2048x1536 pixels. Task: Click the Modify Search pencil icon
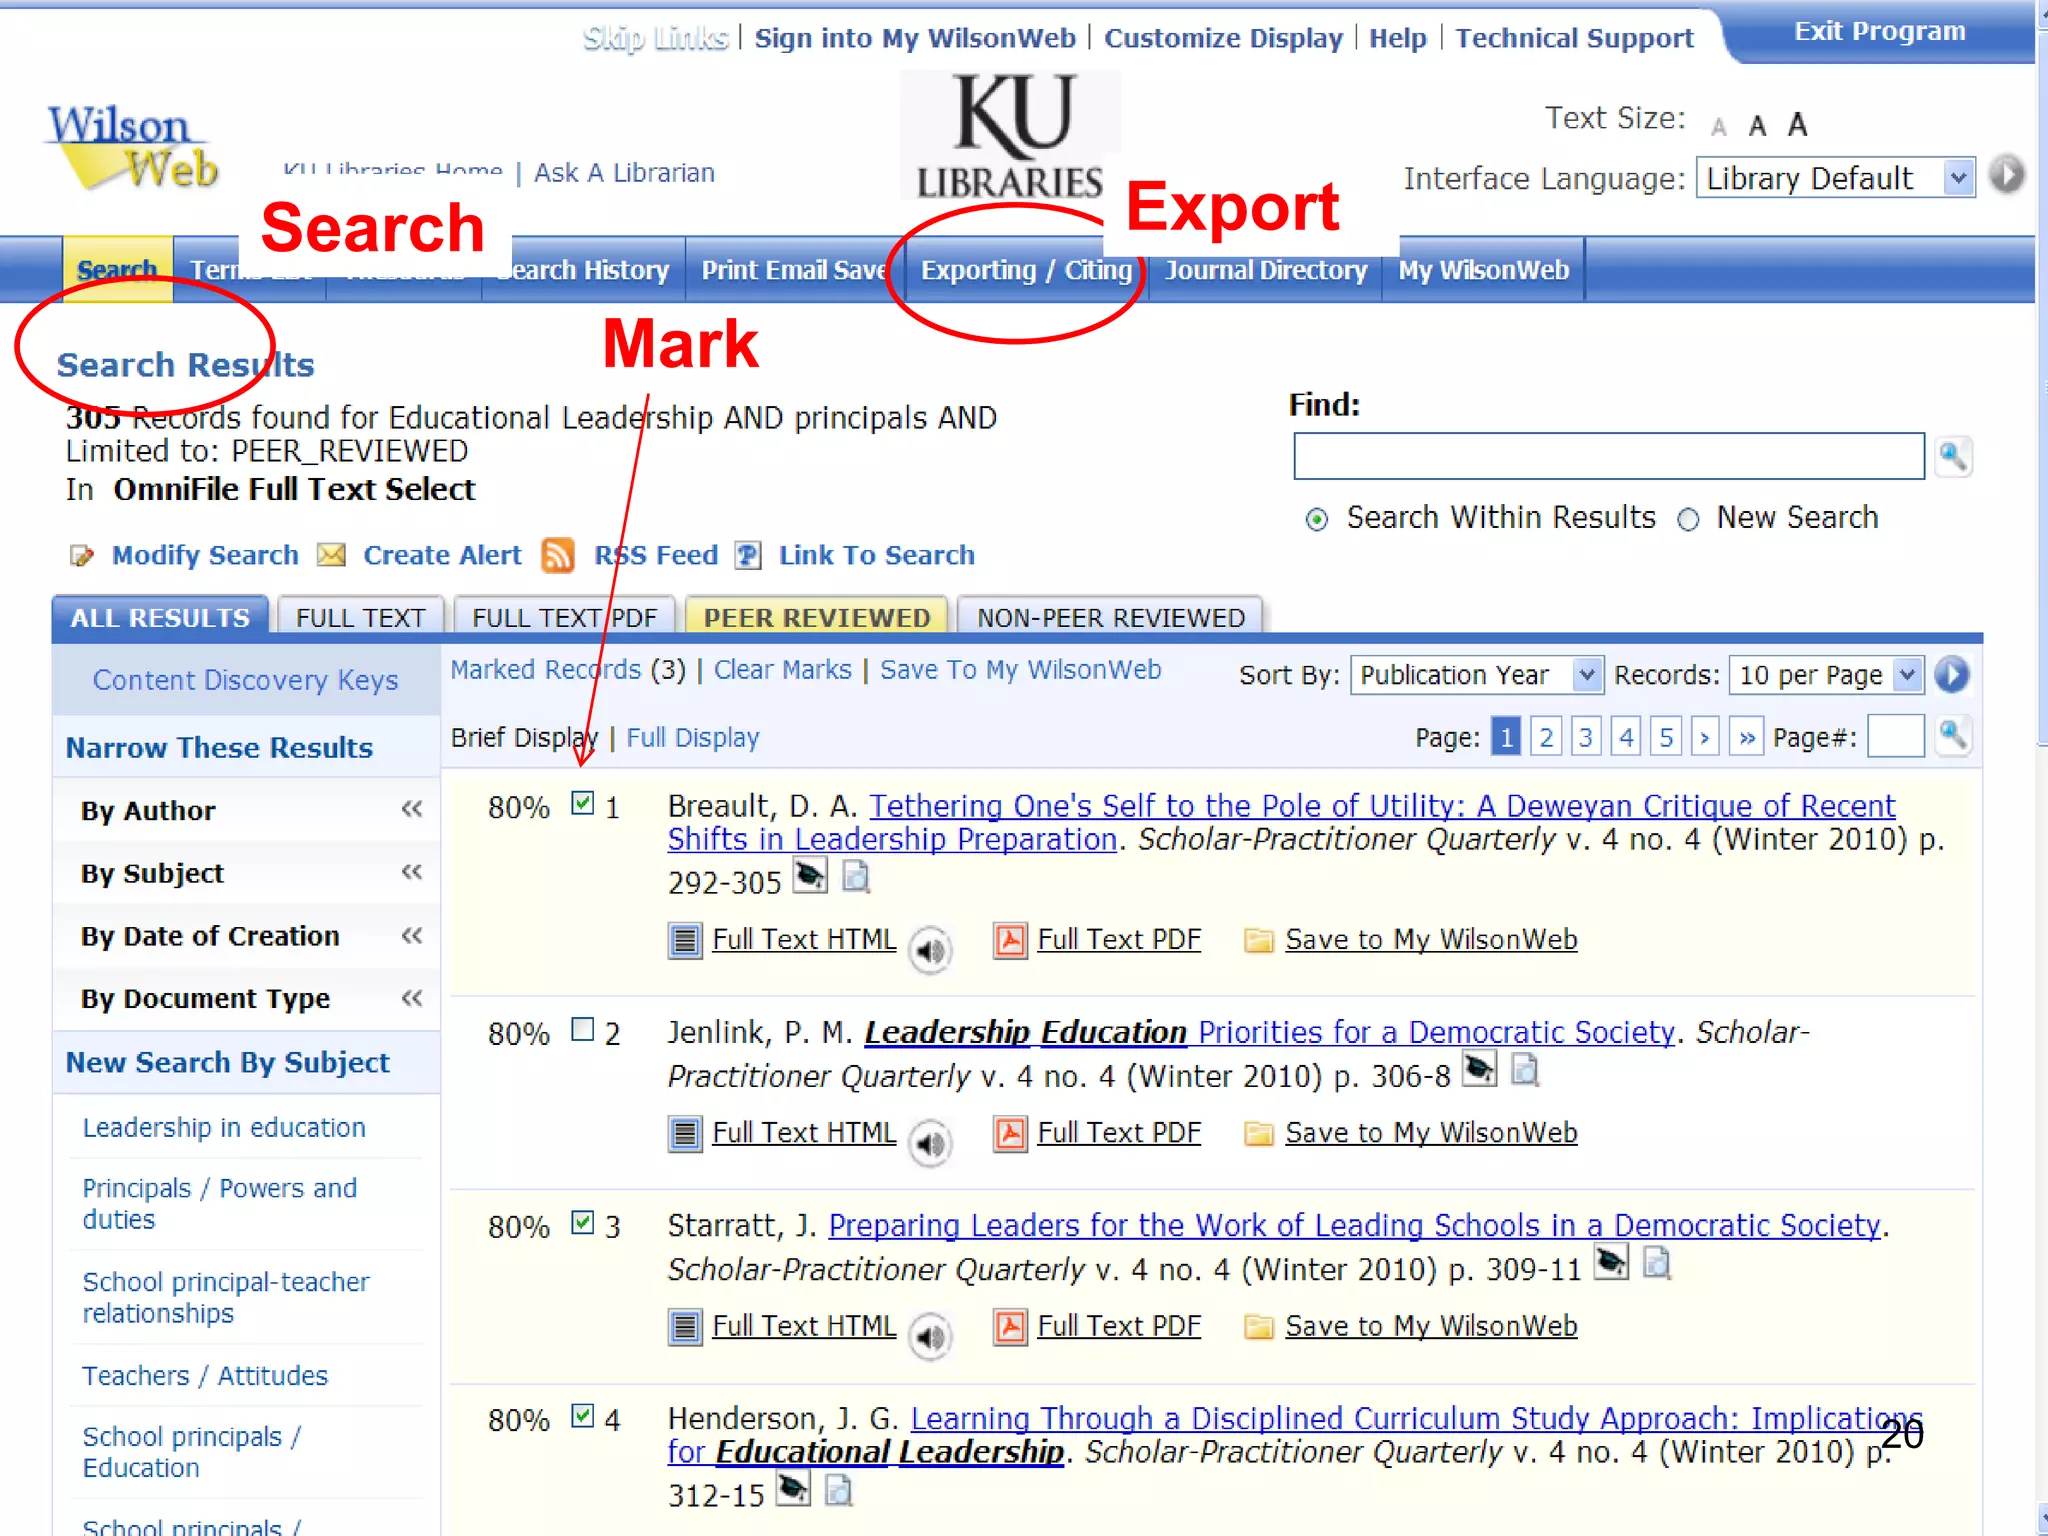[82, 555]
